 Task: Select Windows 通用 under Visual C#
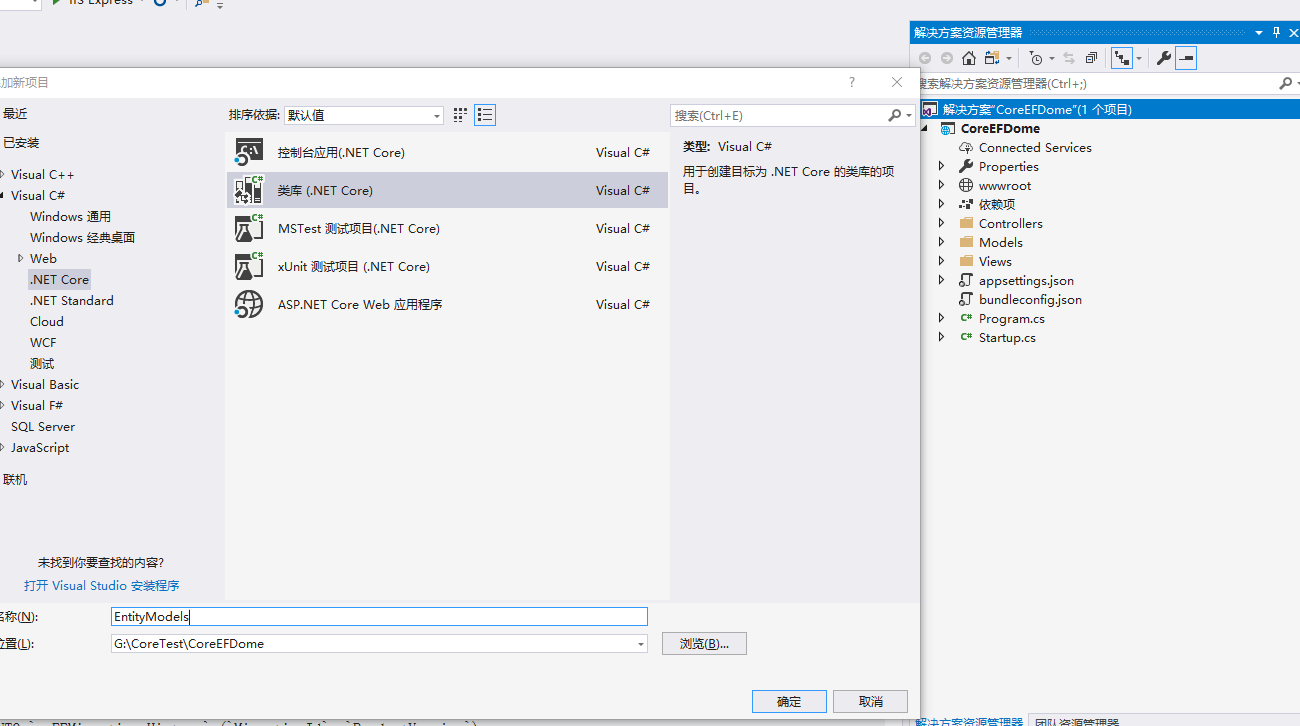pos(70,217)
